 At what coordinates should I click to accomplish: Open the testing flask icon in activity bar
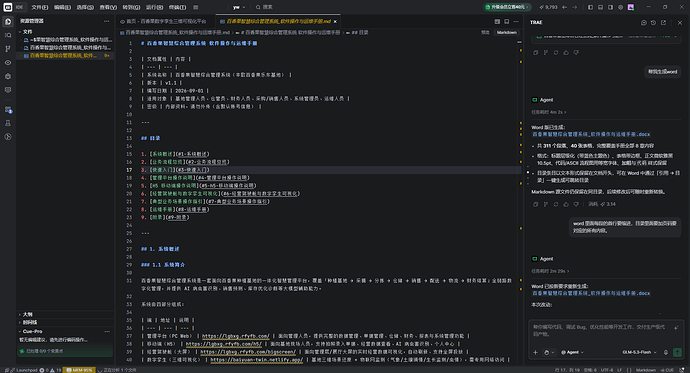pyautogui.click(x=8, y=123)
